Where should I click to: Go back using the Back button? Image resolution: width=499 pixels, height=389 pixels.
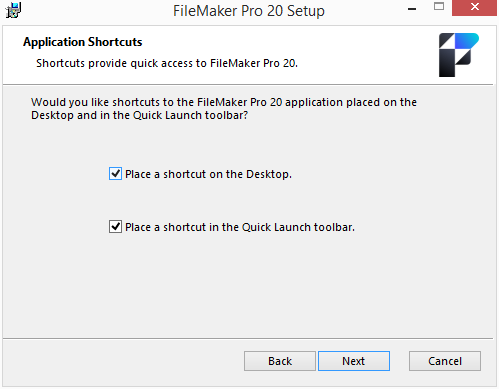pos(280,361)
